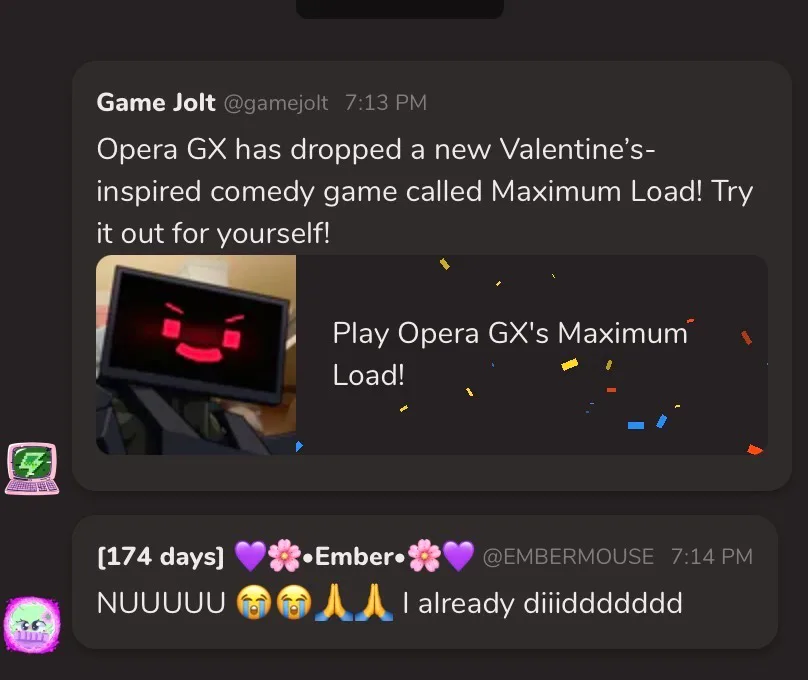Screen dimensions: 808x680
Task: Click the Game Jolt display name
Action: [x=156, y=103]
